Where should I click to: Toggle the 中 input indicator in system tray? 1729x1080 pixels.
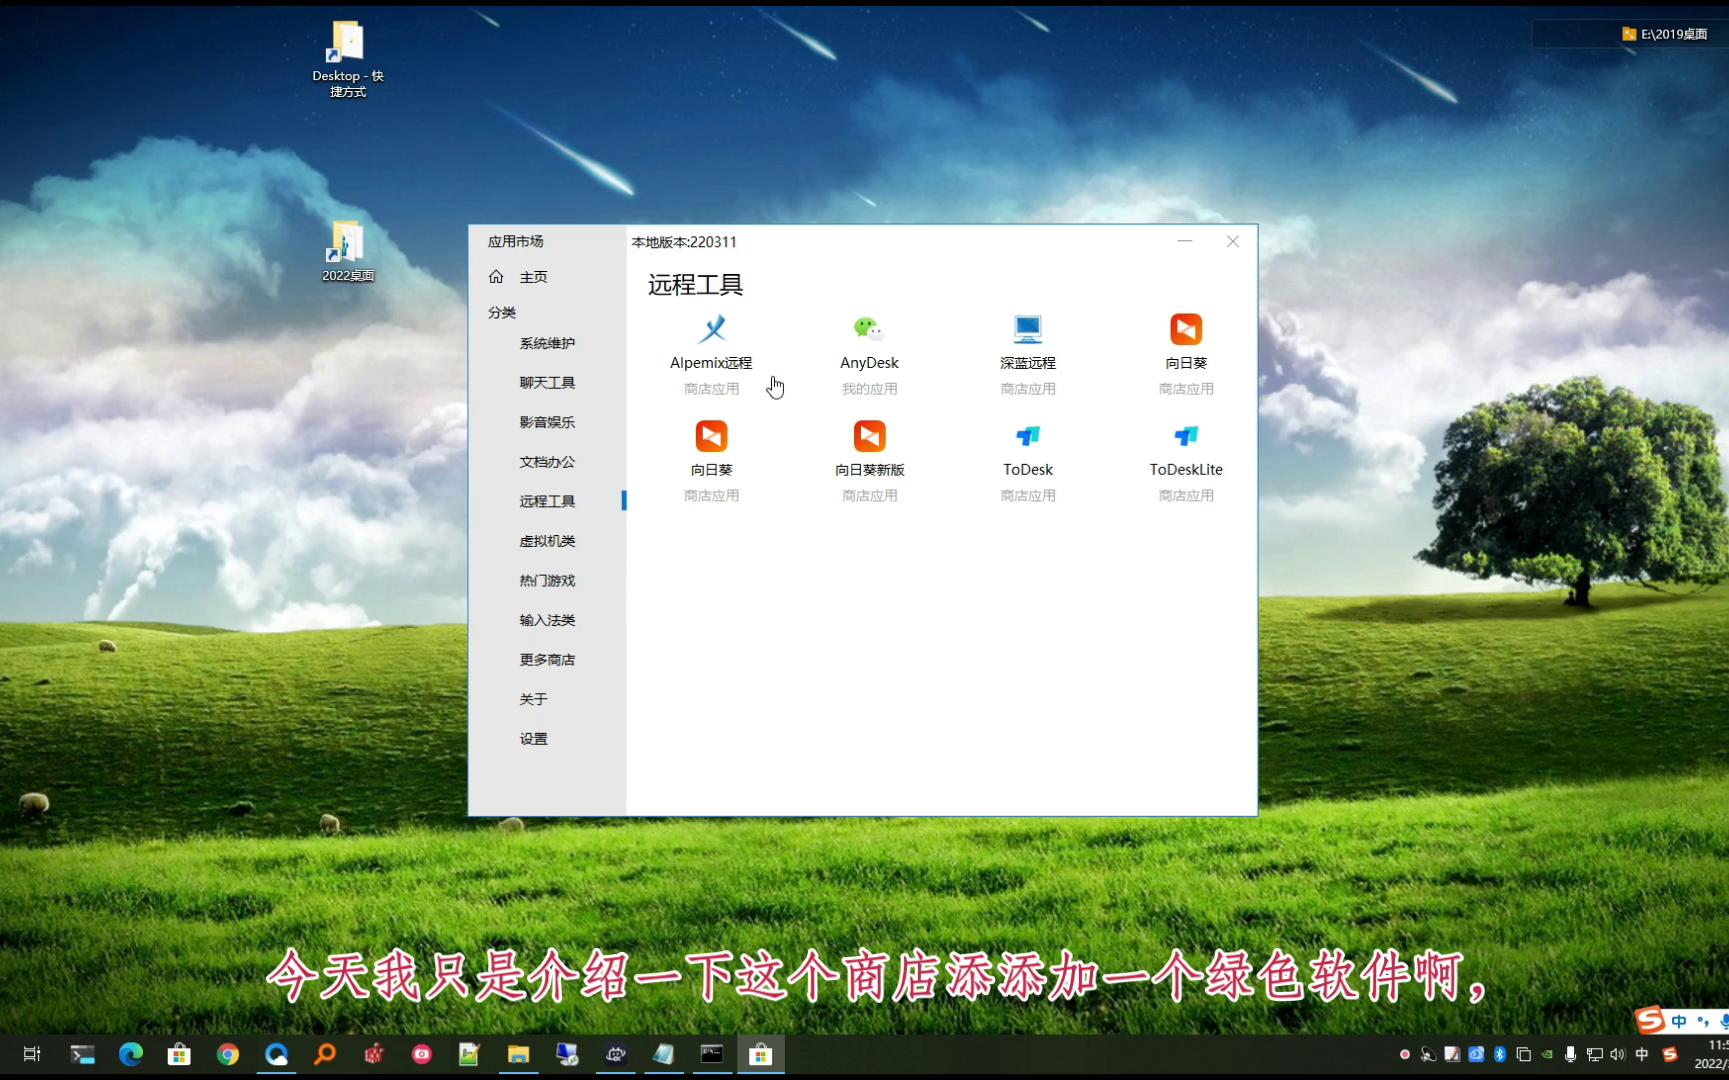point(1642,1054)
